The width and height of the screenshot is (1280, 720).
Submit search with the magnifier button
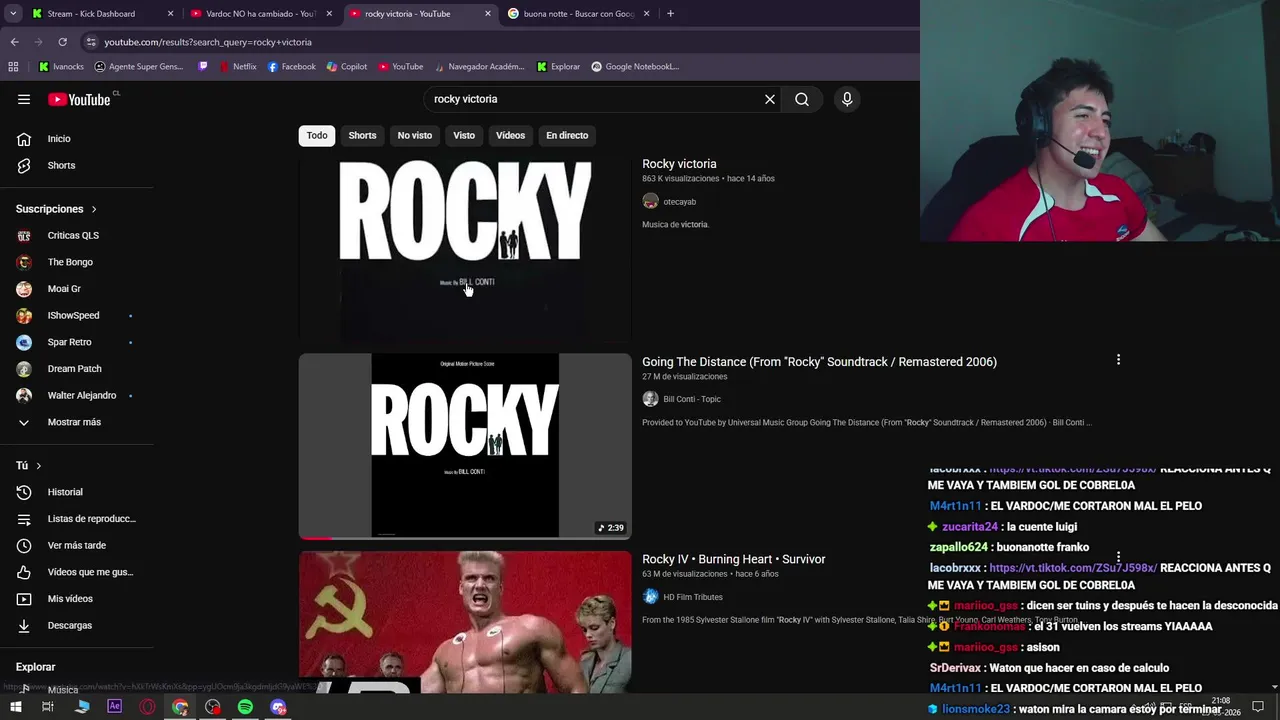802,99
